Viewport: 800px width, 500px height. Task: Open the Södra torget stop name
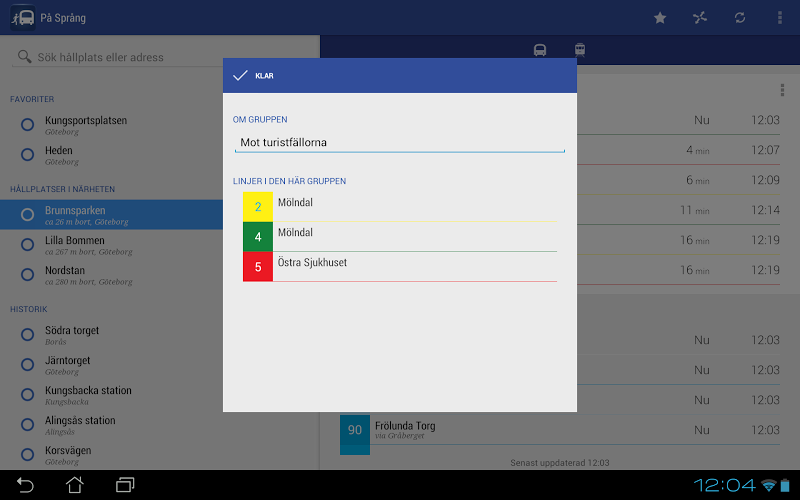point(72,331)
